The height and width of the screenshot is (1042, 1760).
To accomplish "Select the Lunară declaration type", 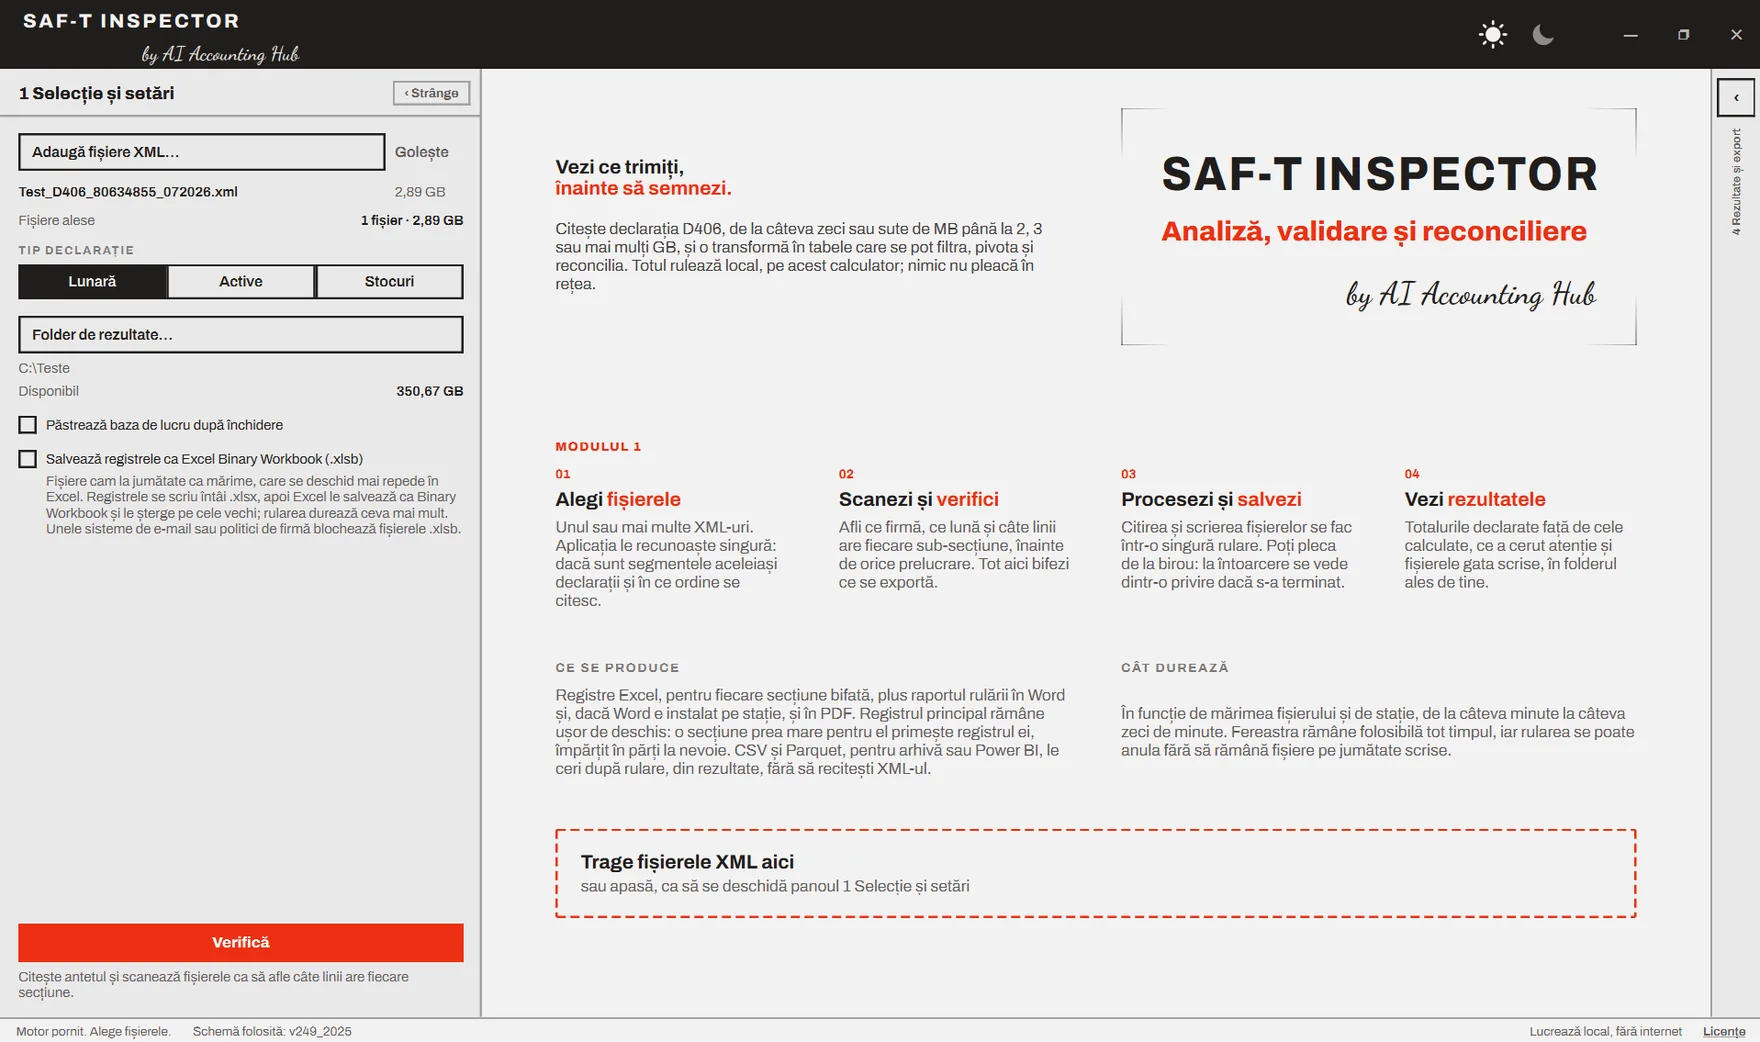I will tap(92, 282).
